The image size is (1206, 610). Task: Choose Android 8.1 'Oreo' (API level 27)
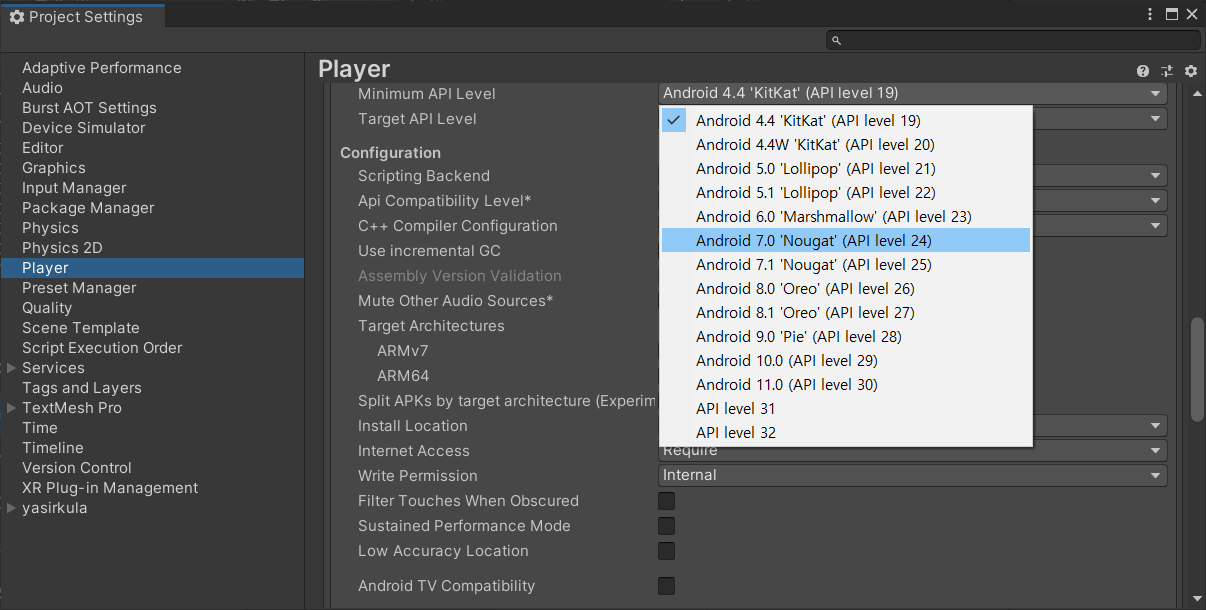coord(846,312)
